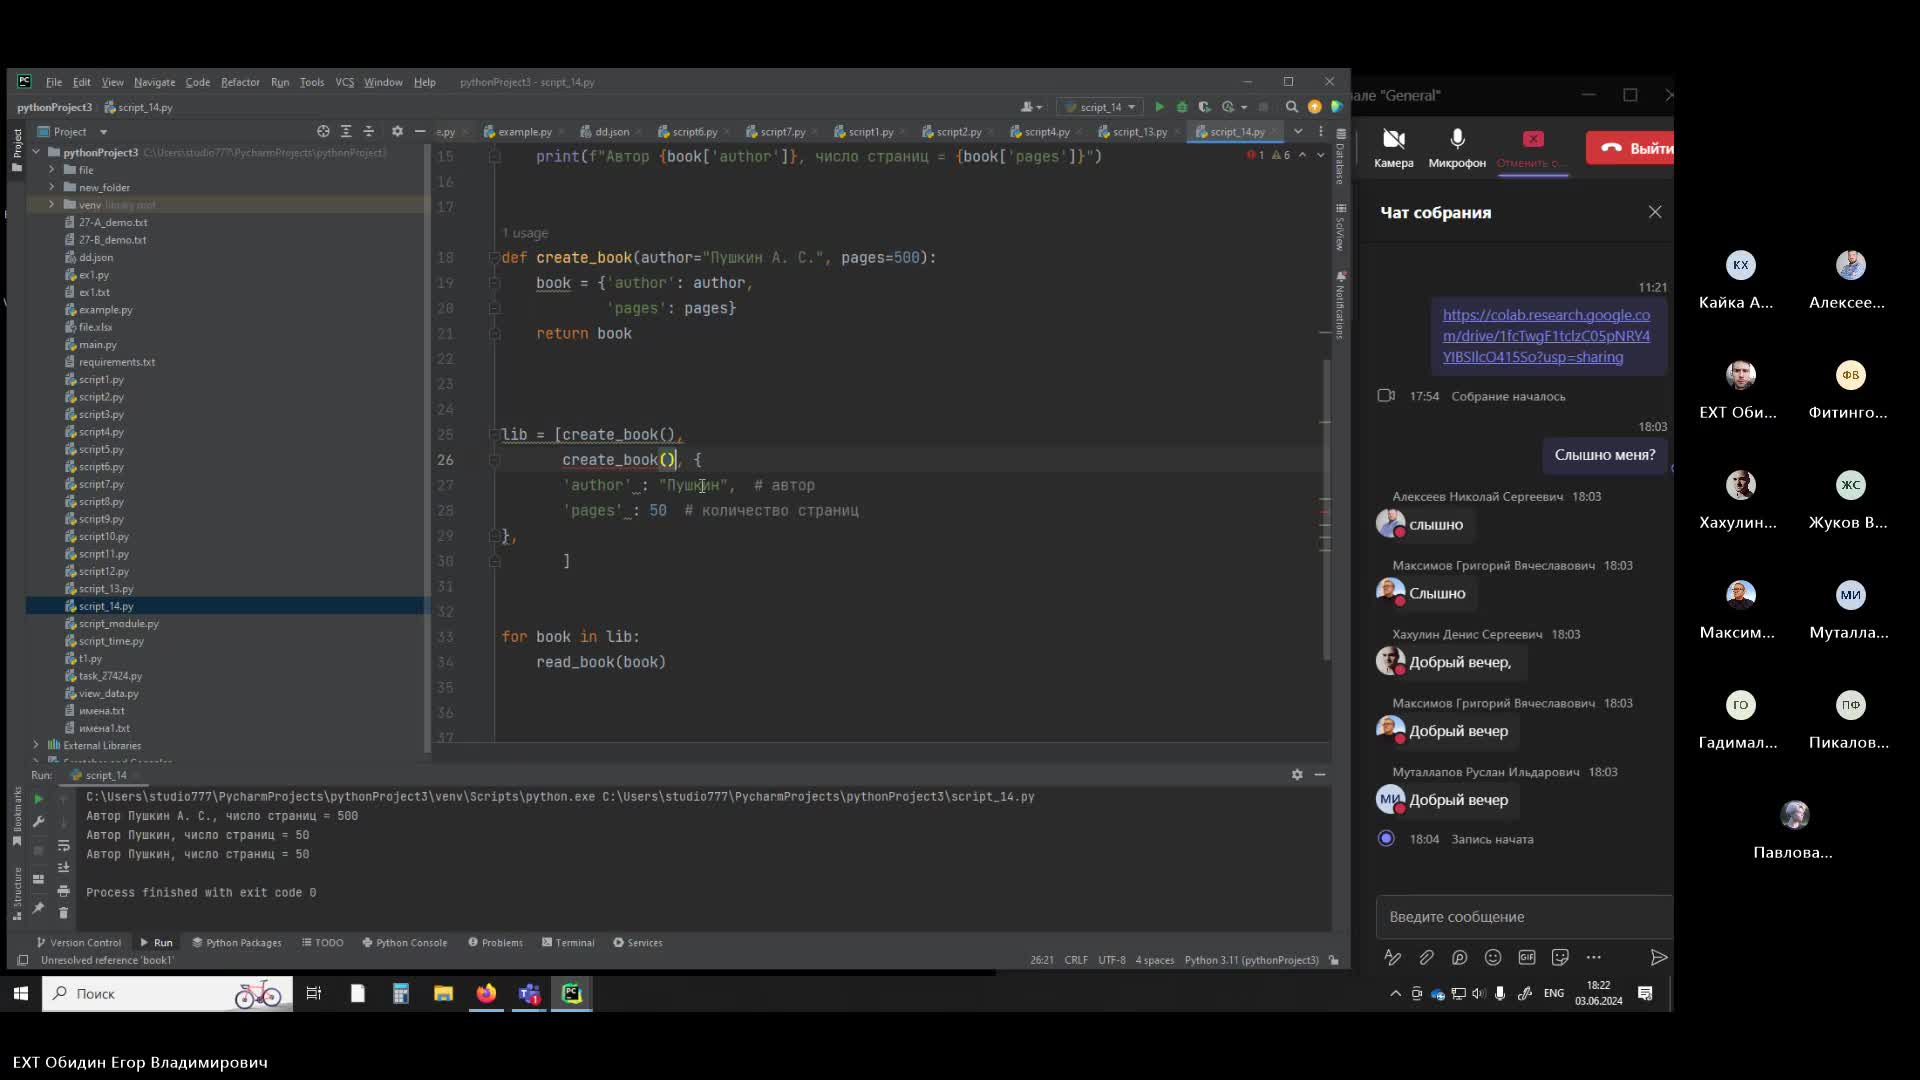Viewport: 1920px width, 1080px height.
Task: Leave the Teams meeting
Action: tap(1630, 148)
